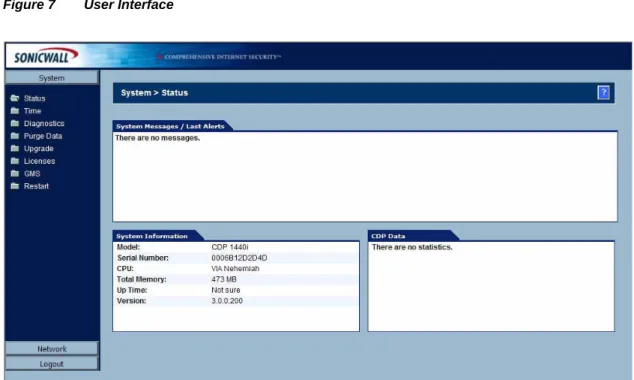
Task: Click the folder icon beside Licenses
Action: pos(15,161)
